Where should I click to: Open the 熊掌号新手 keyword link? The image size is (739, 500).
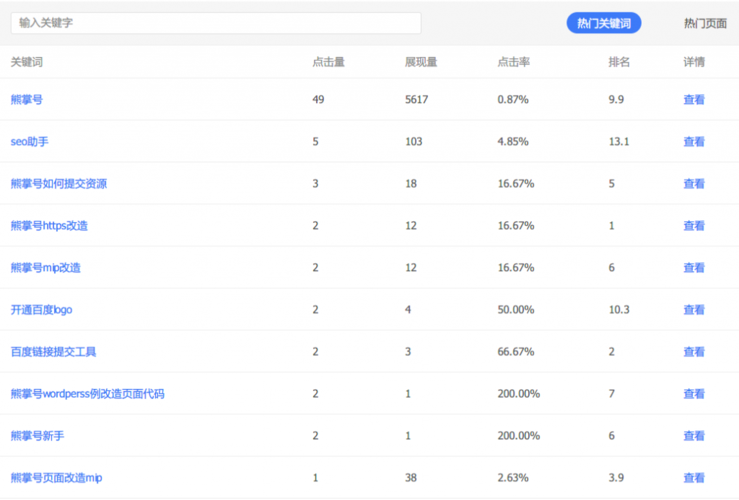pos(37,435)
